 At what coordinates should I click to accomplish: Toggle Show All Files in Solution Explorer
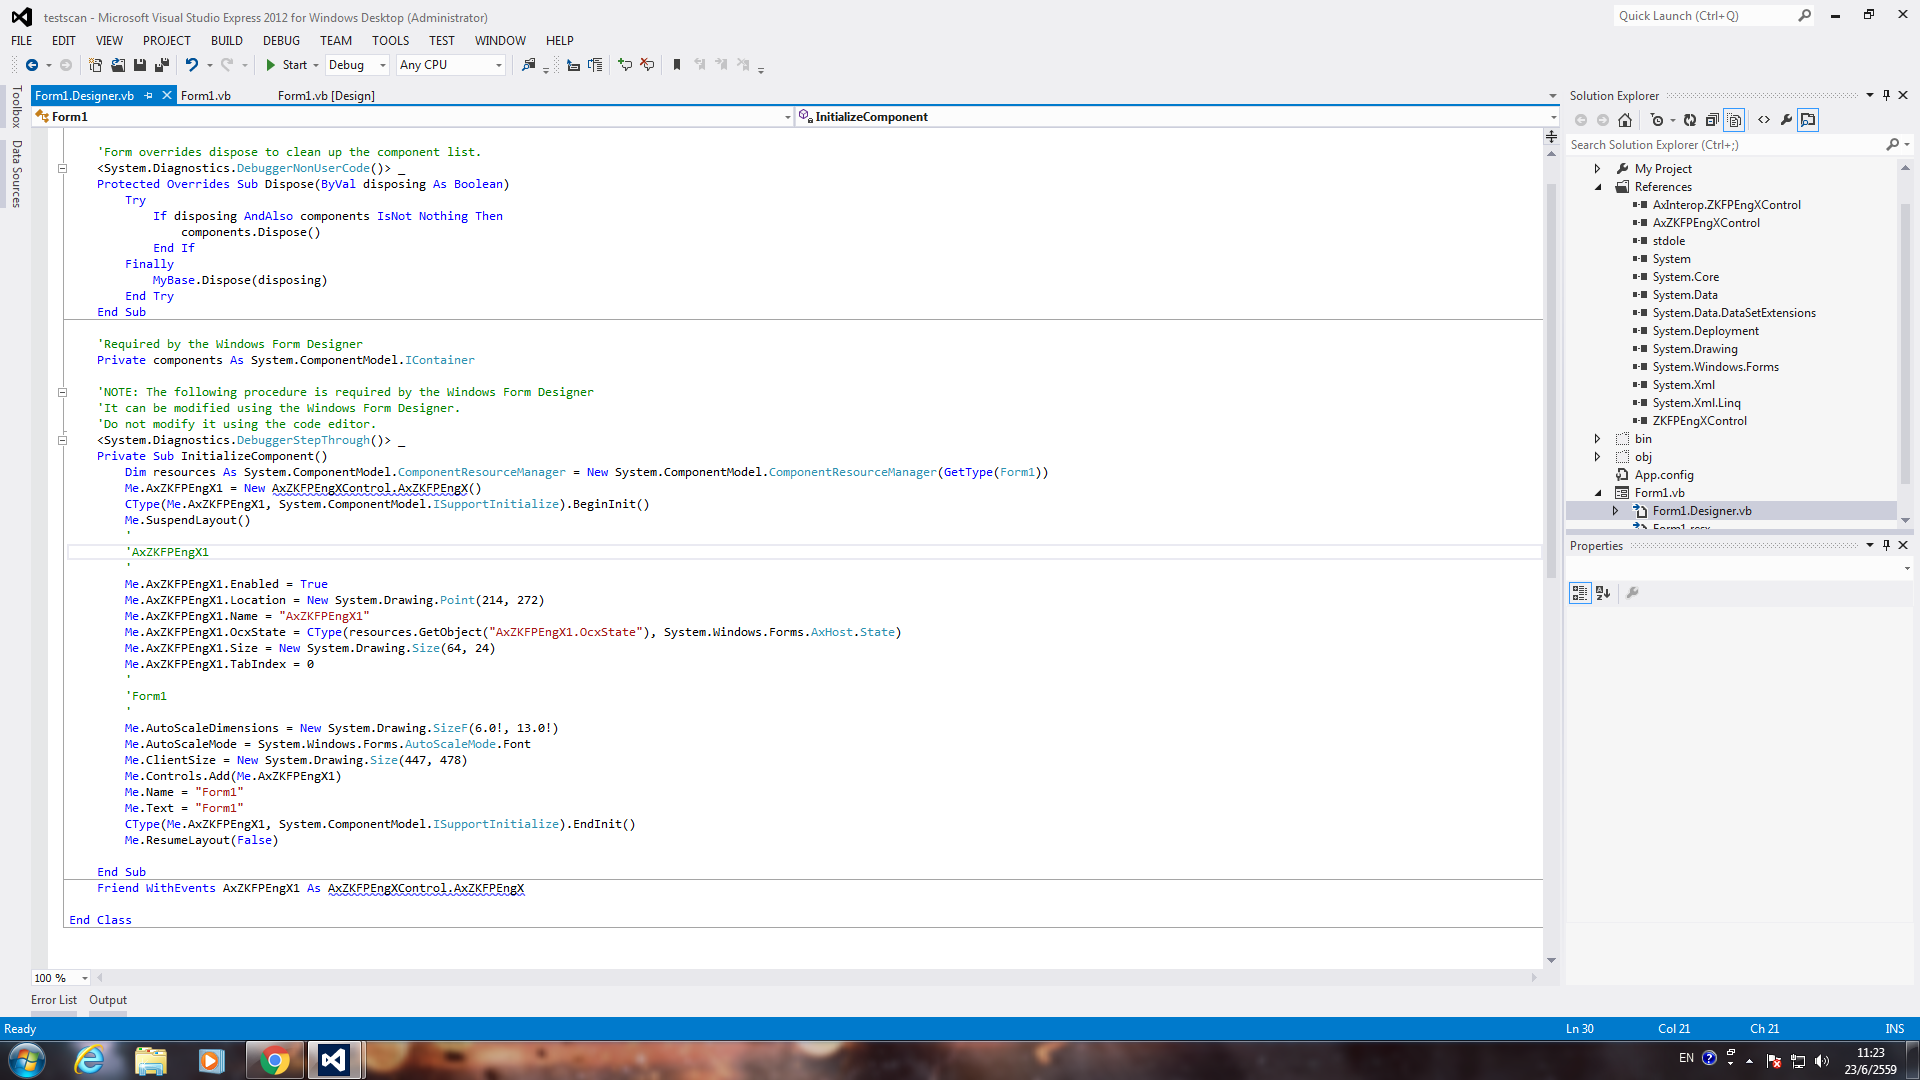(x=1735, y=120)
